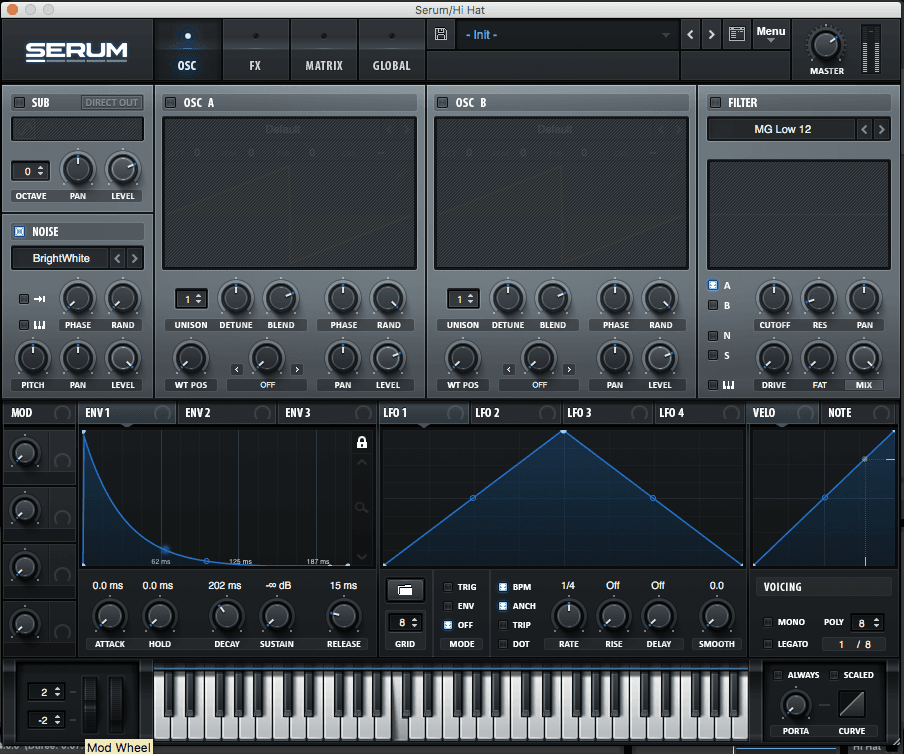Click the pitch bend wheel
The width and height of the screenshot is (904, 754).
(91, 704)
